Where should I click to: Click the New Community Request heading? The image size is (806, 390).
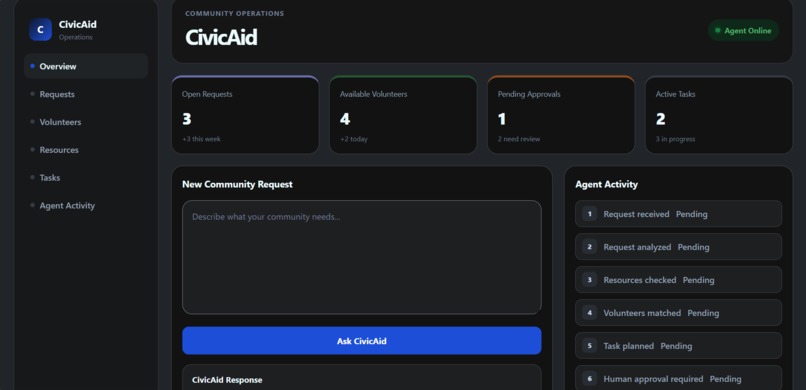click(x=237, y=184)
